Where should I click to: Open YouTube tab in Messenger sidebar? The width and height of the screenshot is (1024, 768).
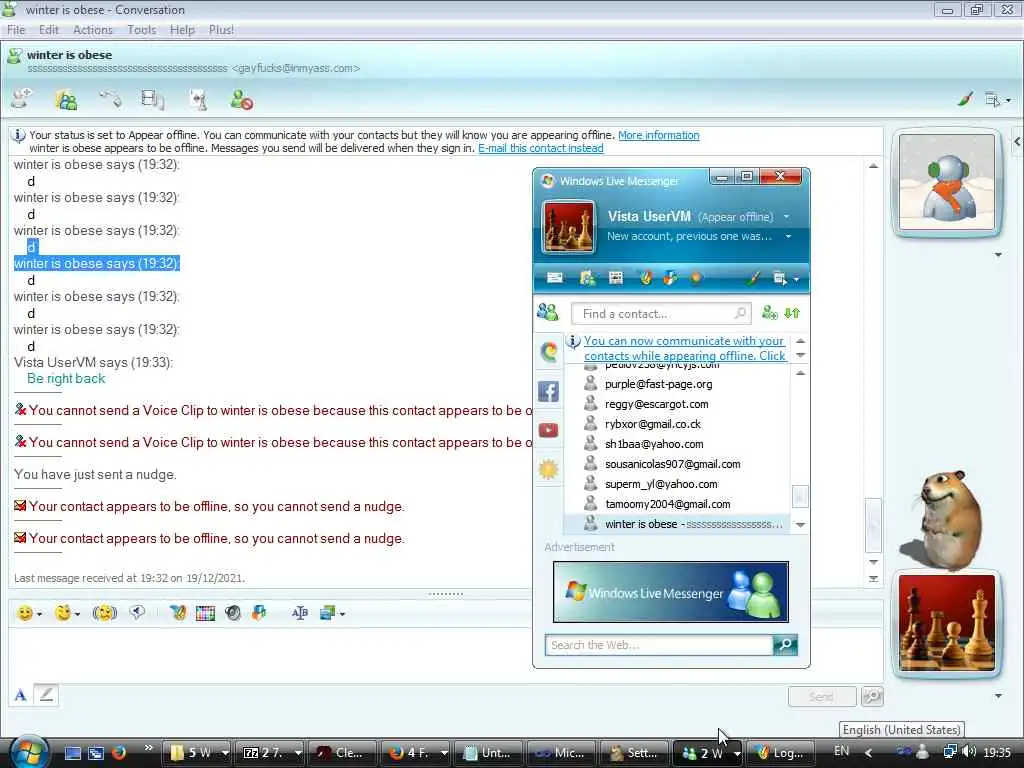[x=548, y=430]
